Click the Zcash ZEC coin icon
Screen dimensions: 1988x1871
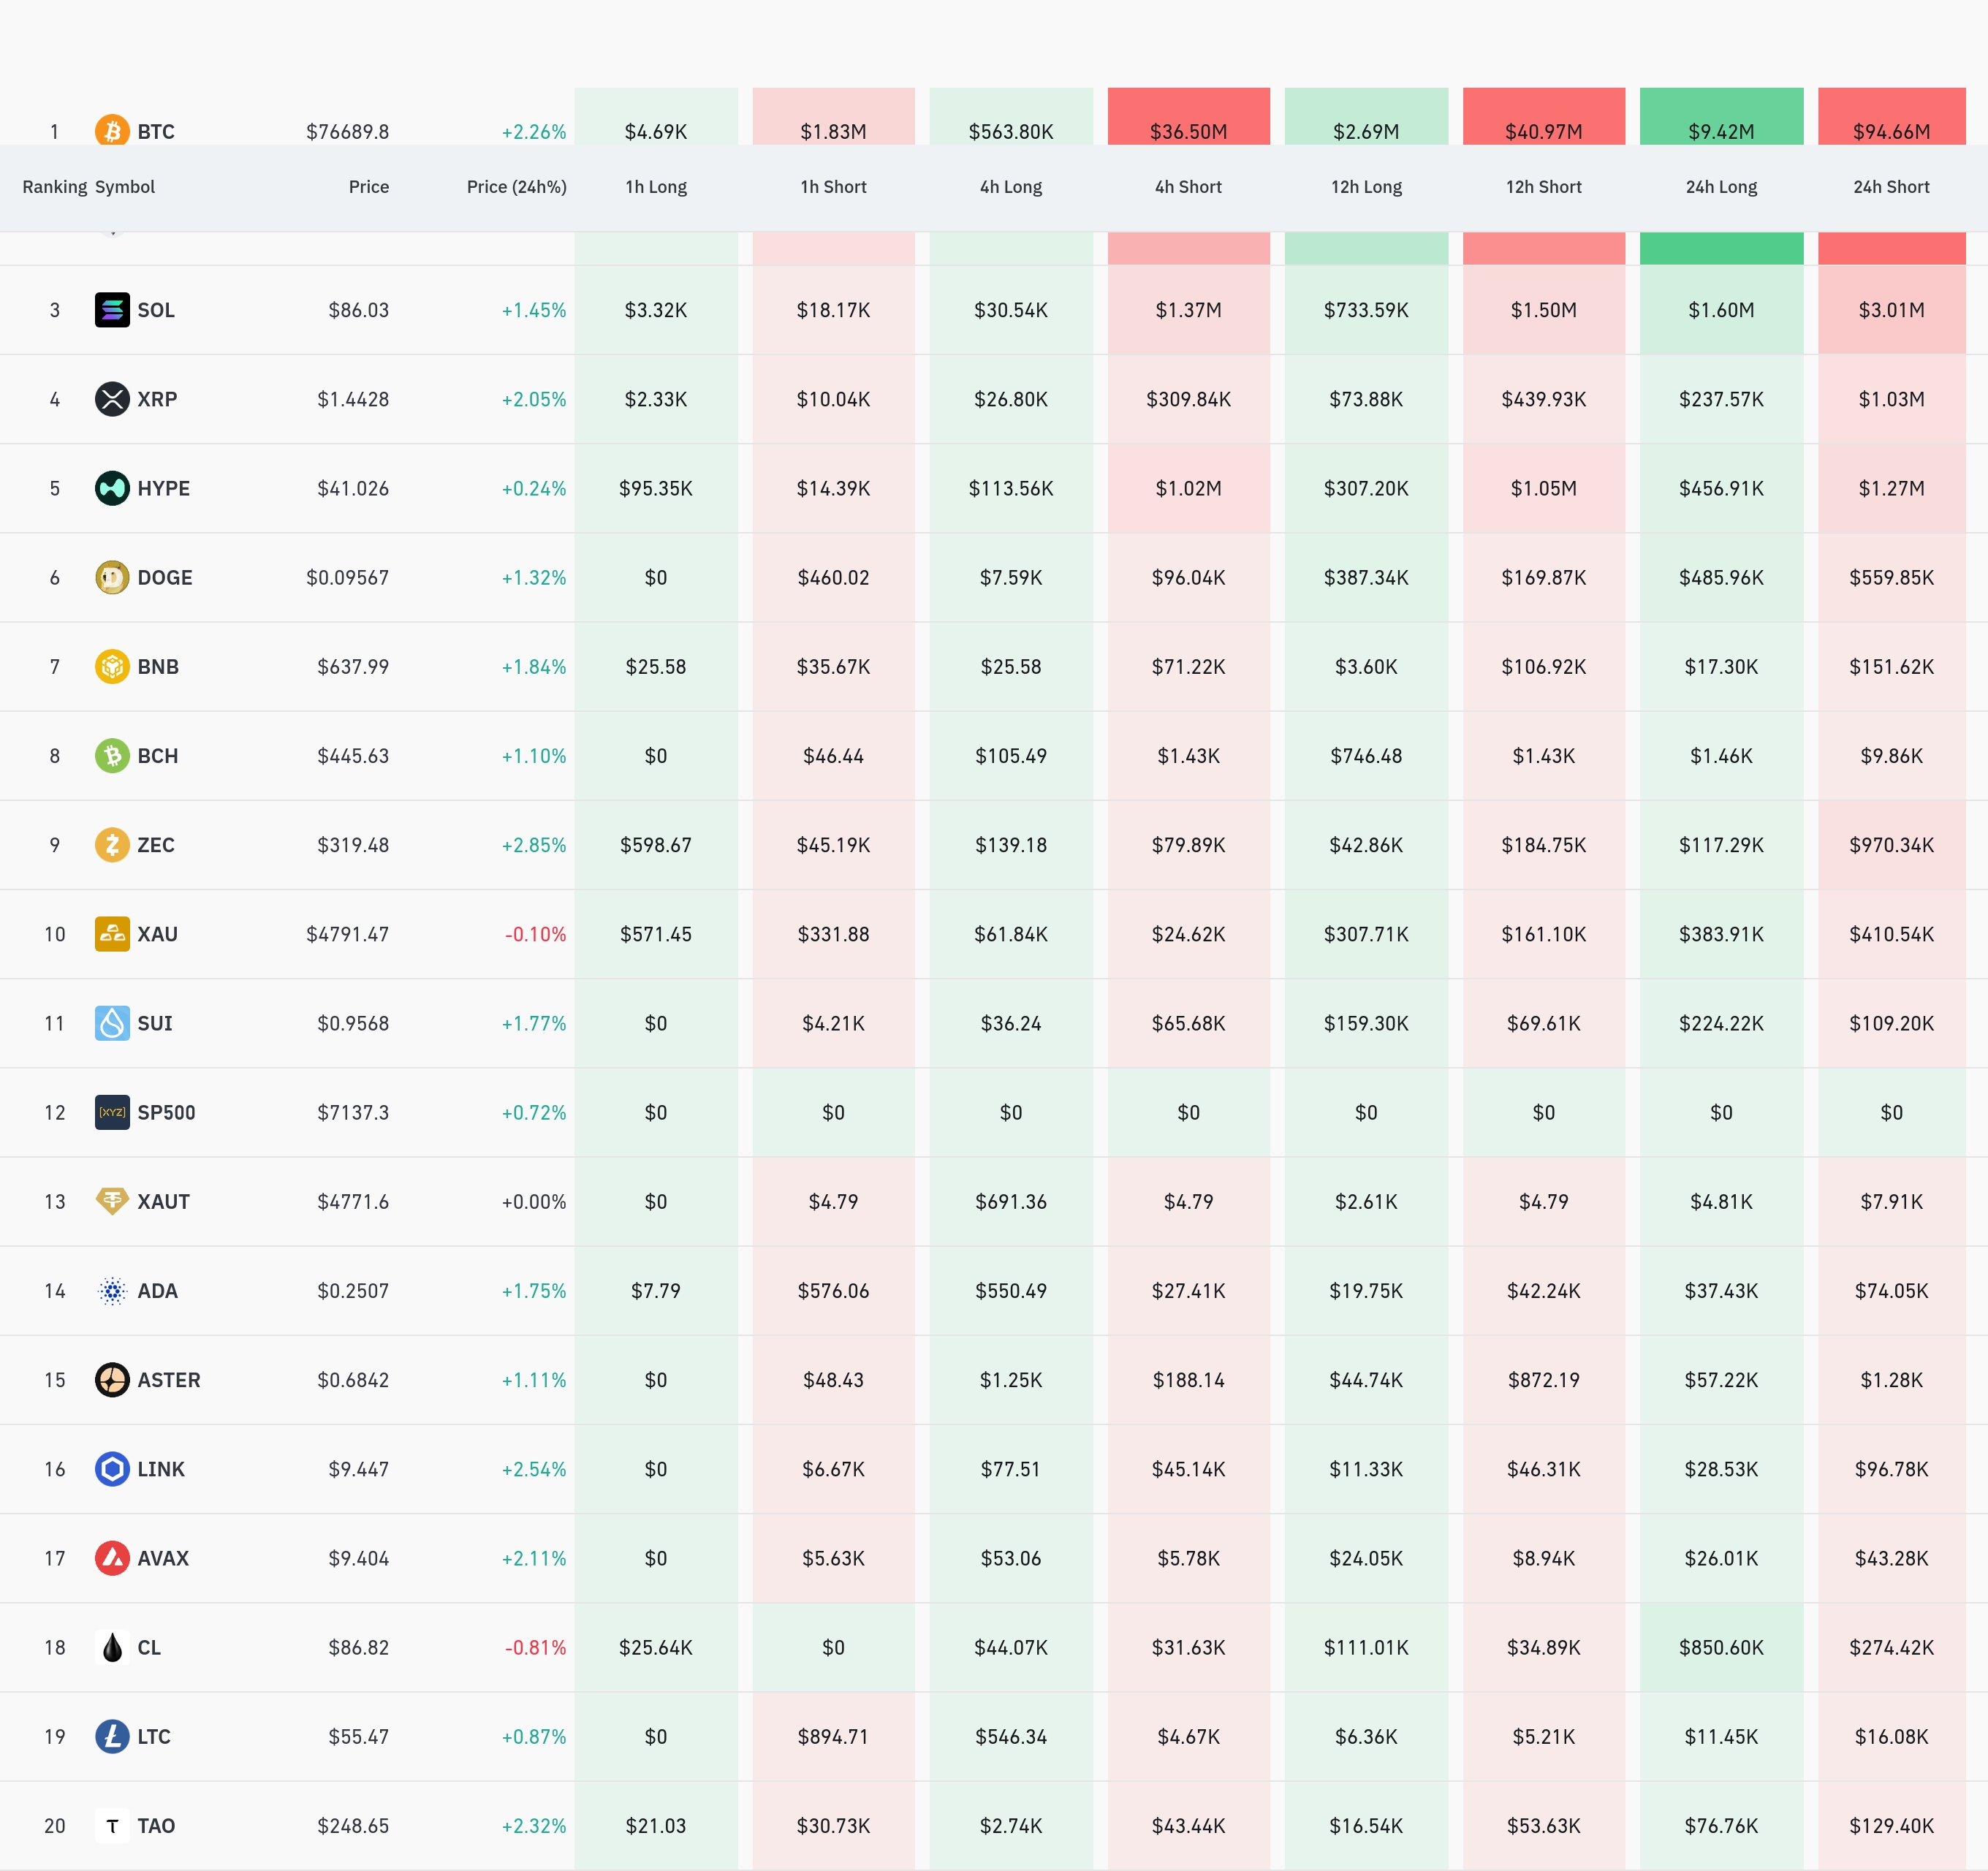coord(112,845)
